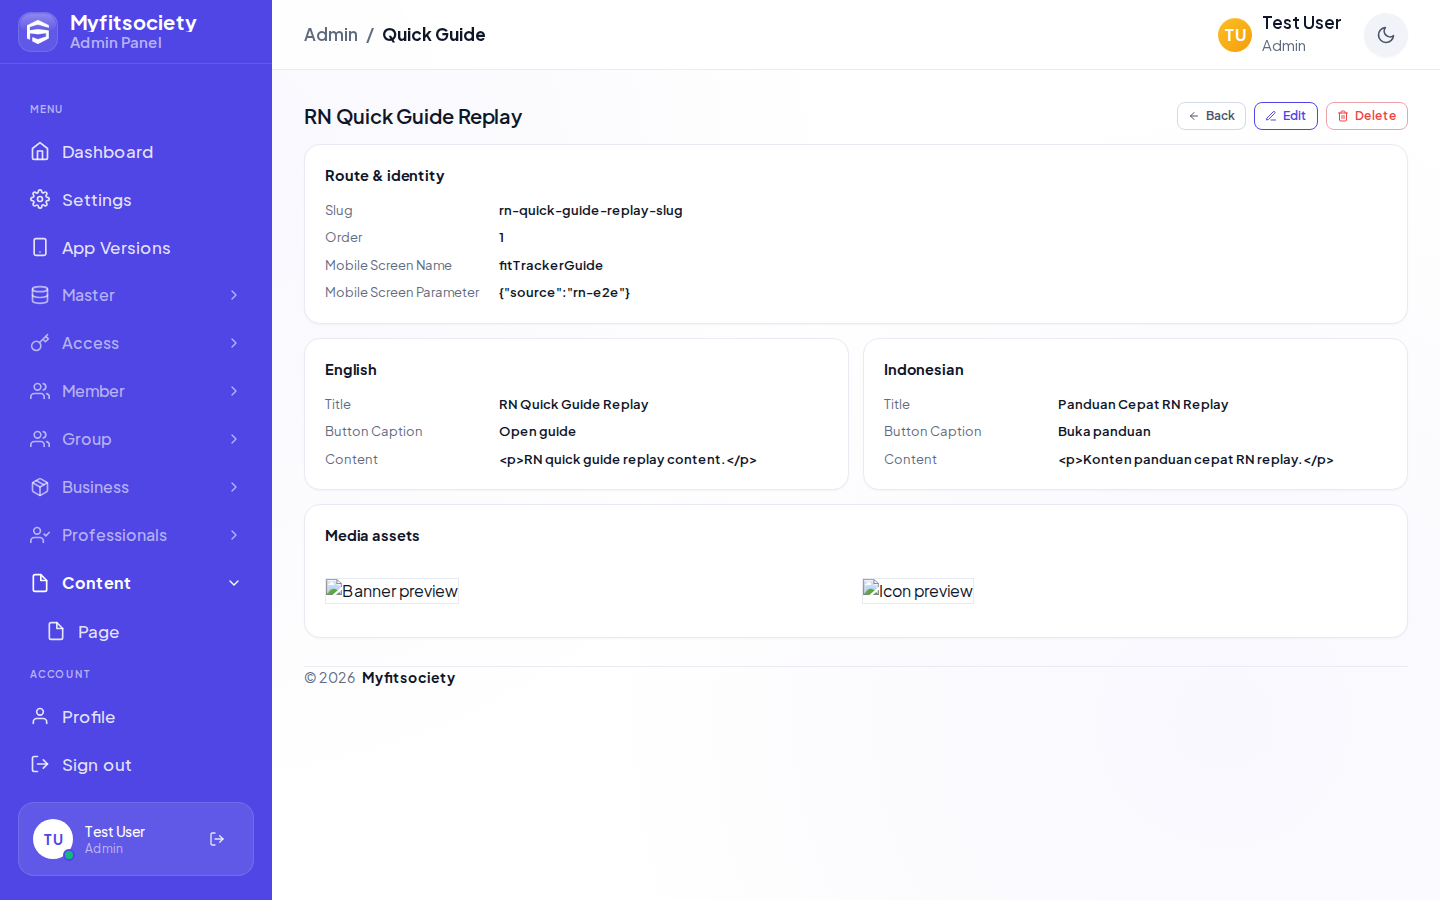Click the logout icon in user card
1440x900 pixels.
pos(217,839)
